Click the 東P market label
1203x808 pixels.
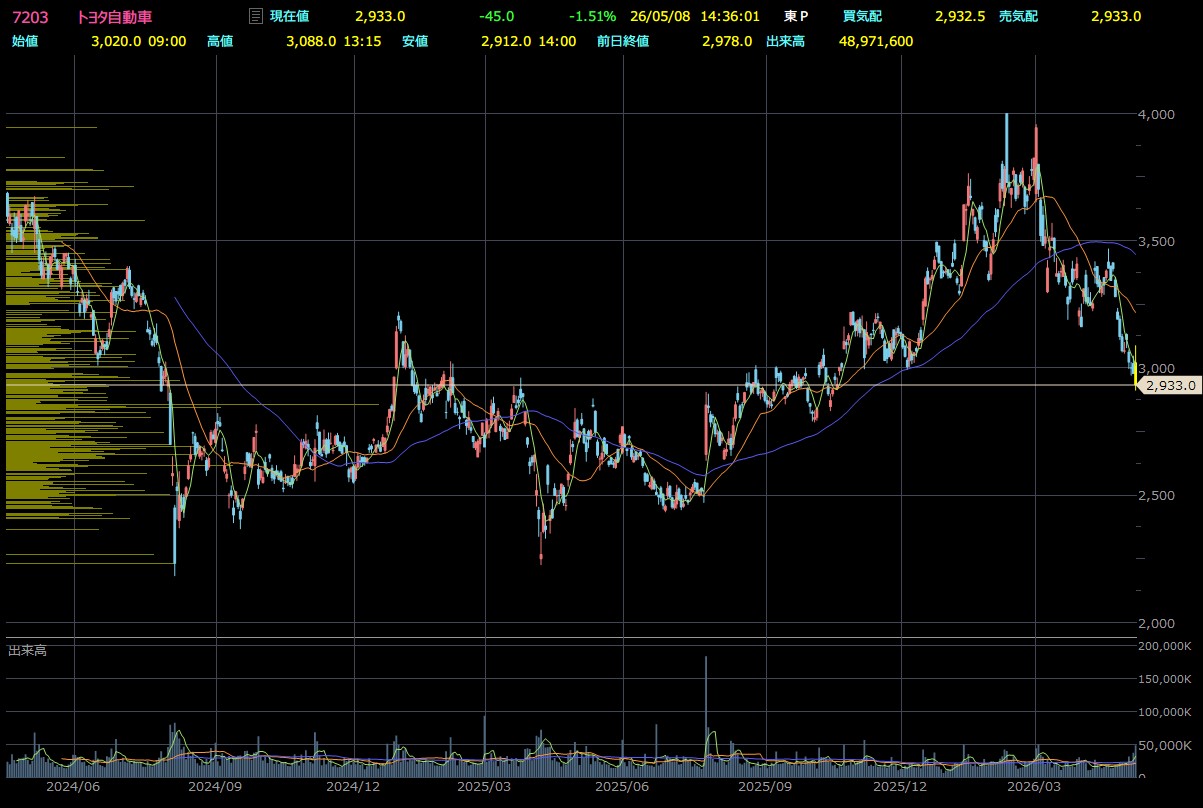[x=796, y=16]
